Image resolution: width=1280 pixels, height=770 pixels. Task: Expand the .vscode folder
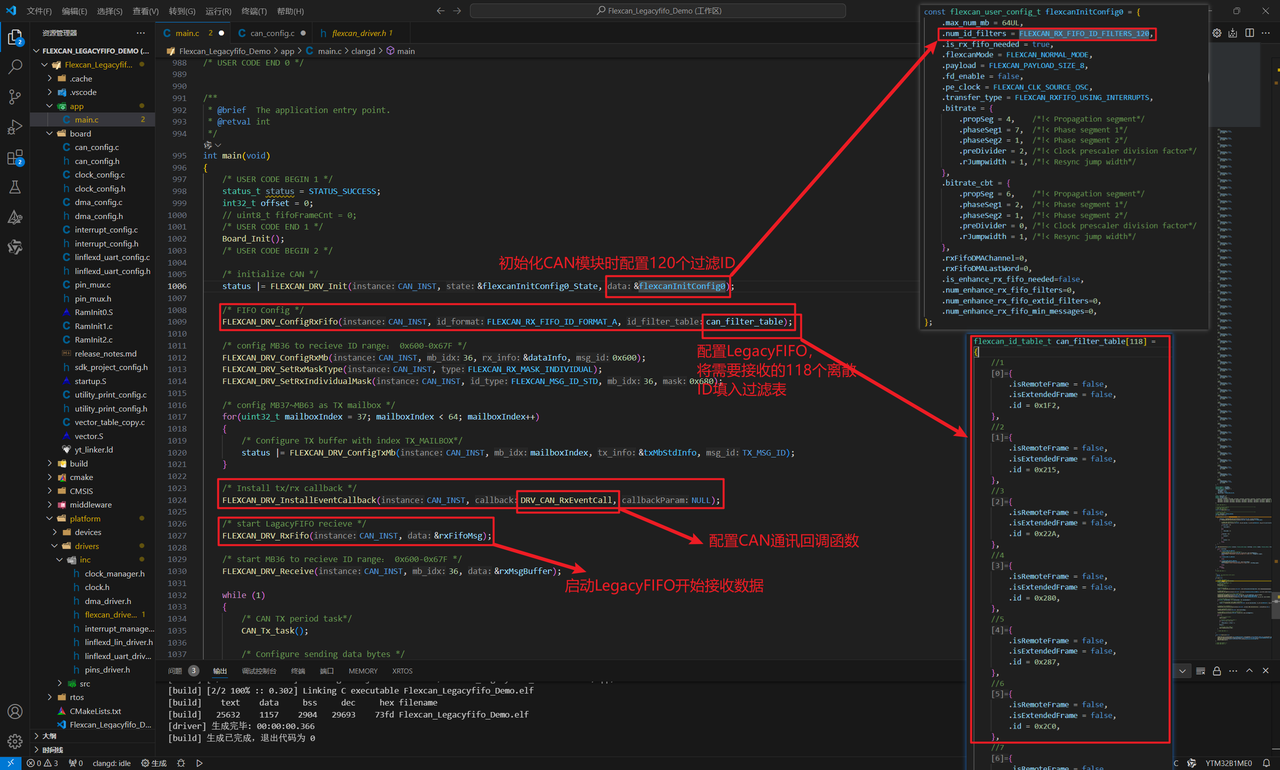(x=83, y=92)
